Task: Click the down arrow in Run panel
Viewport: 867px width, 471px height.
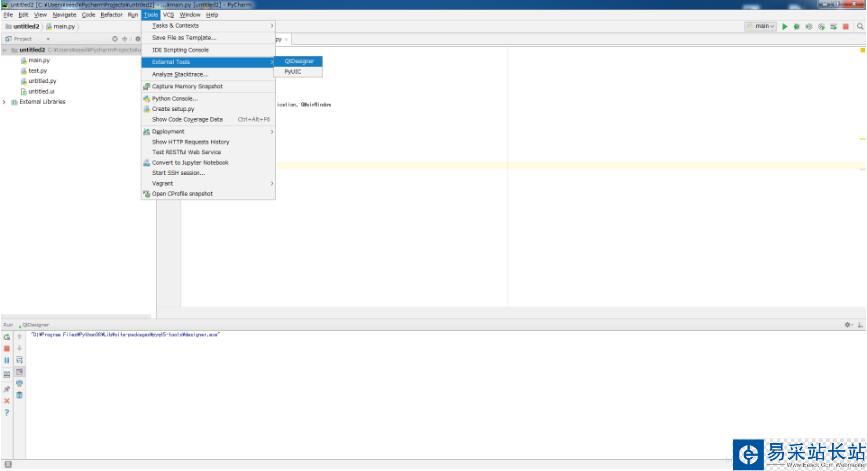Action: [19, 348]
